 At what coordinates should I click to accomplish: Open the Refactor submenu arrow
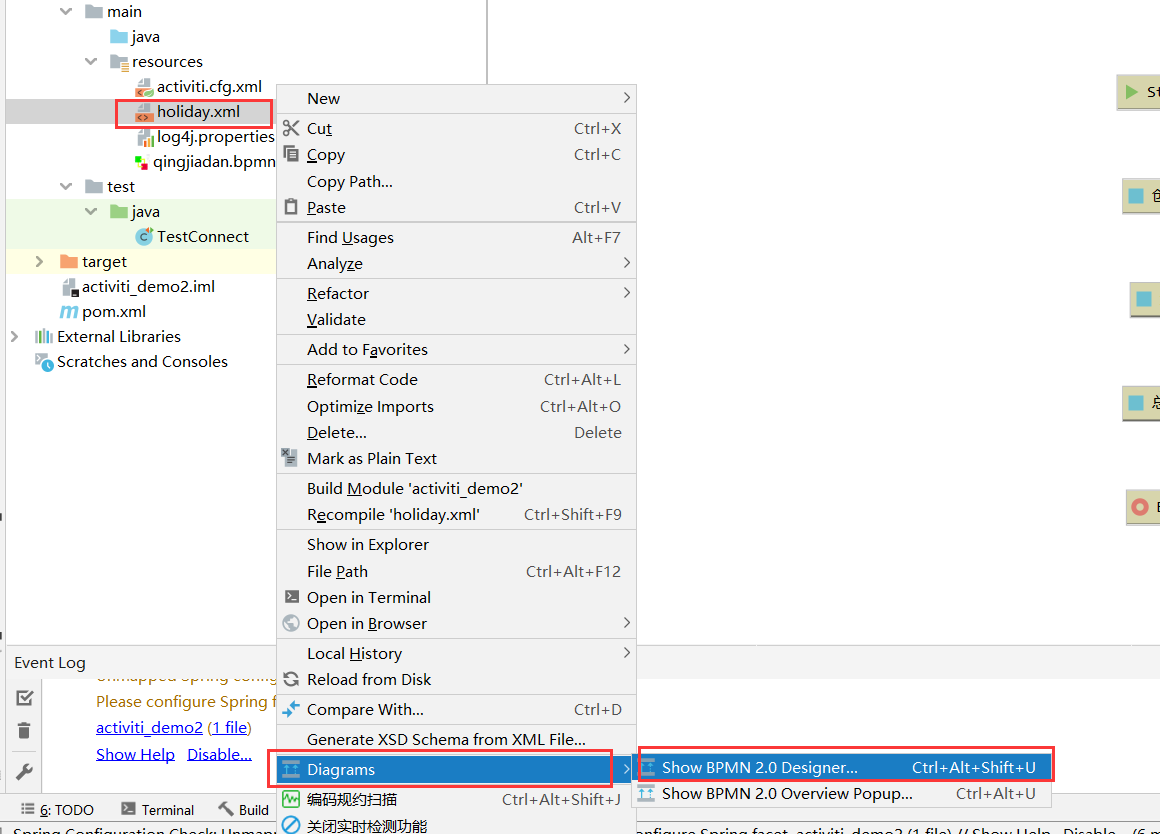(627, 292)
